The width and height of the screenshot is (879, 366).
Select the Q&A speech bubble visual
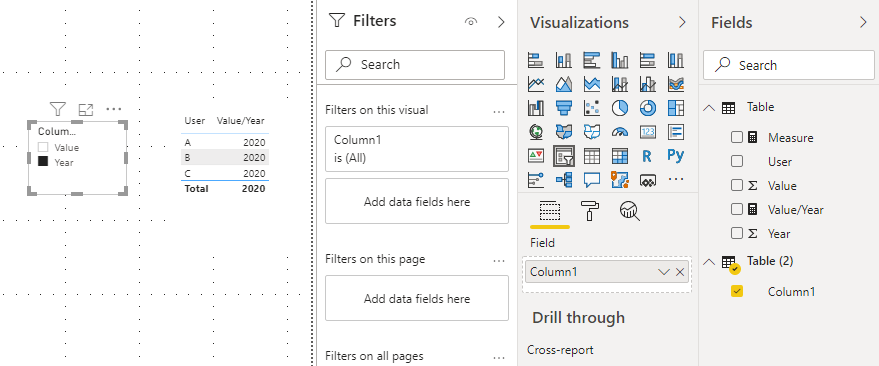point(592,179)
